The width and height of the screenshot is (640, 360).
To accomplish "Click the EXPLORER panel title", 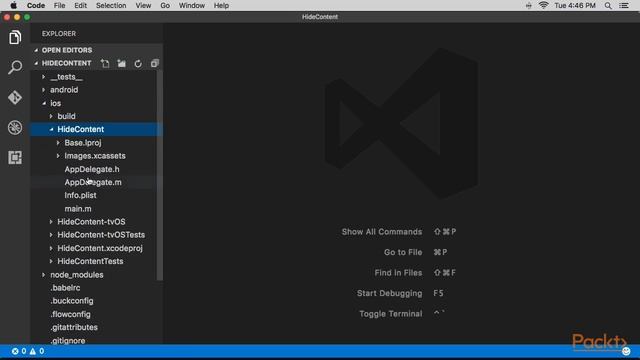I will (59, 34).
